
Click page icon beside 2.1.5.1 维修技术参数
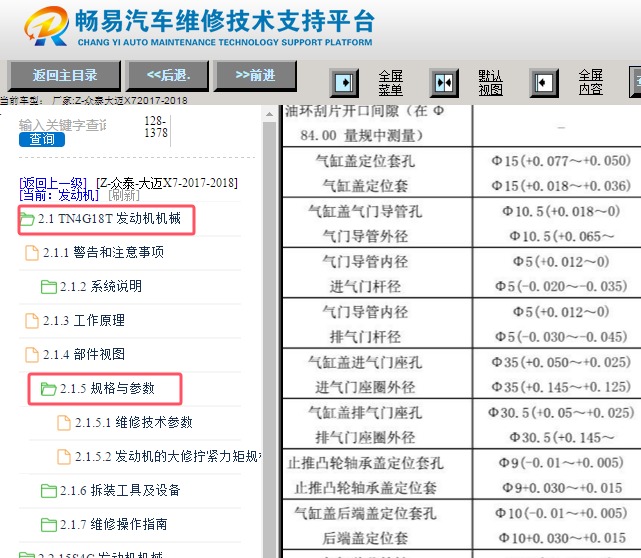coord(63,423)
